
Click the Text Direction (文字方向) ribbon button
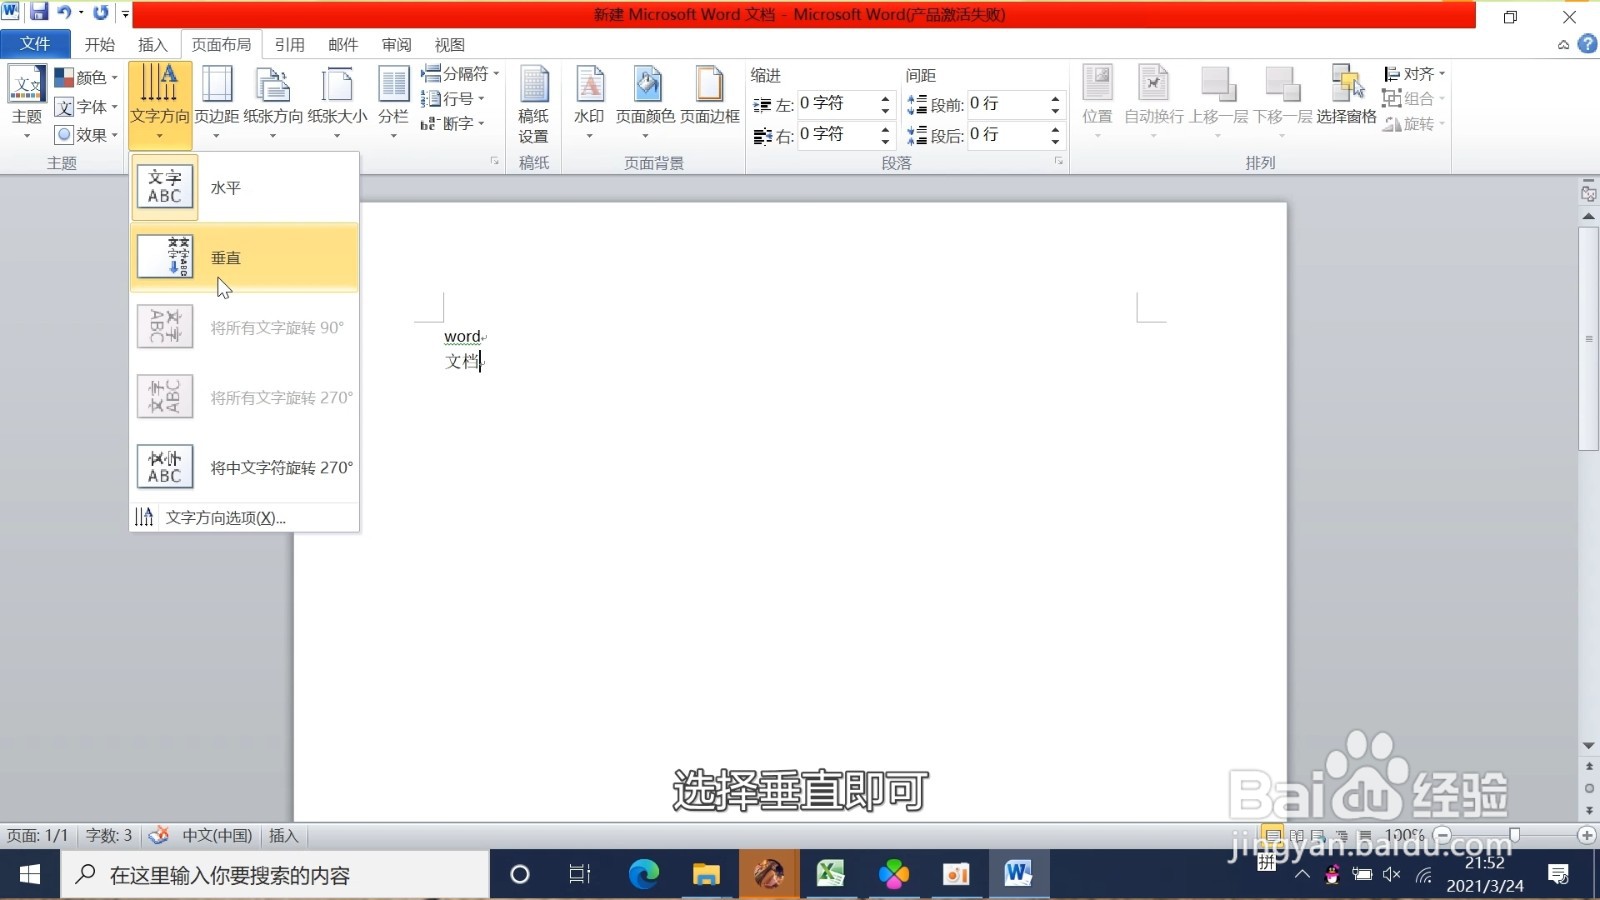point(160,105)
